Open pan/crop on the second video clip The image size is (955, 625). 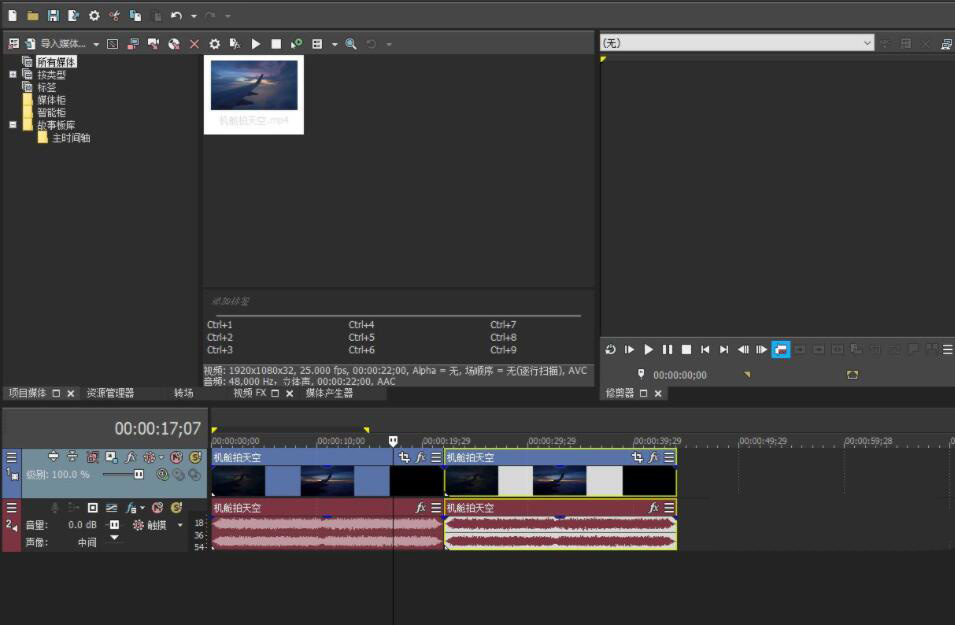pos(637,457)
